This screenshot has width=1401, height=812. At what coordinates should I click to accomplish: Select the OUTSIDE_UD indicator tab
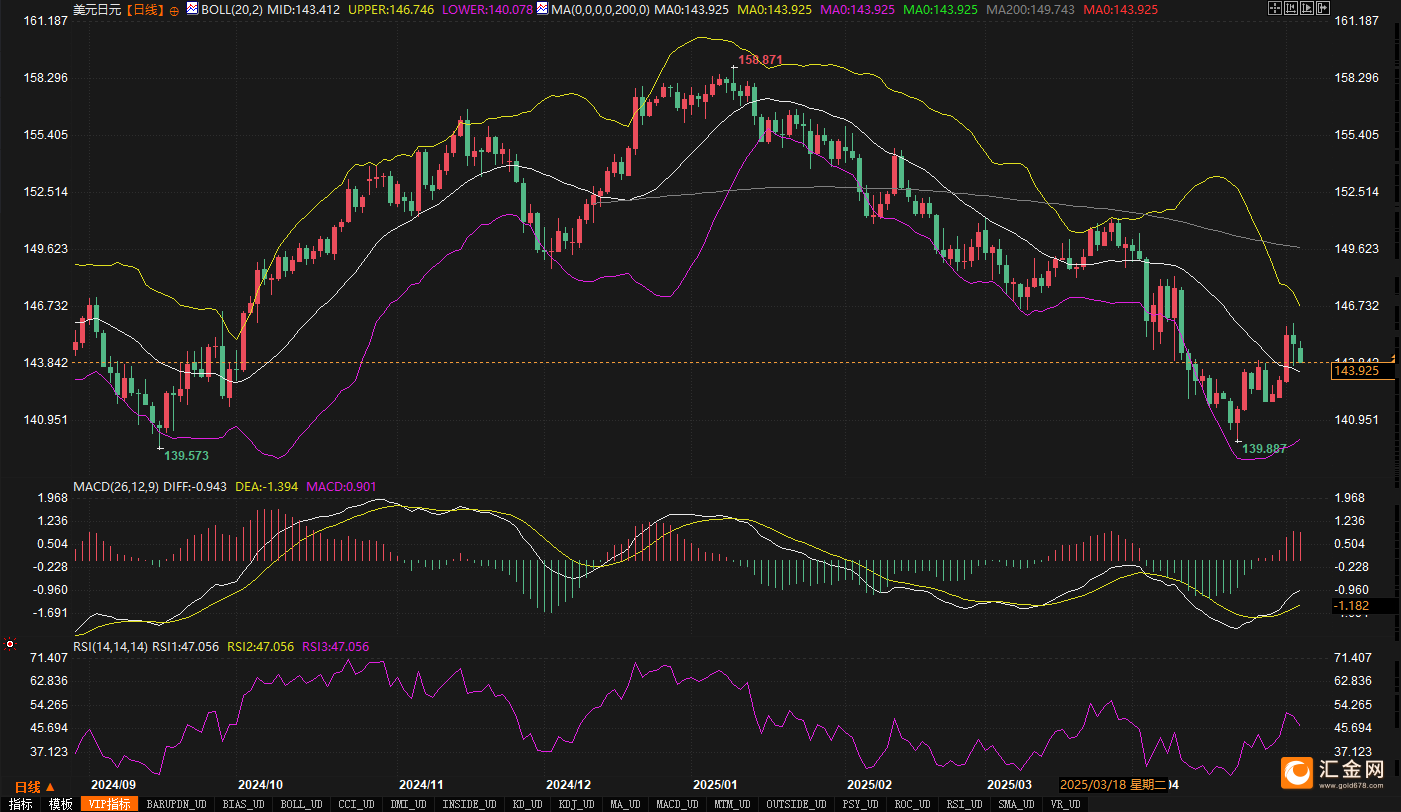pos(796,804)
